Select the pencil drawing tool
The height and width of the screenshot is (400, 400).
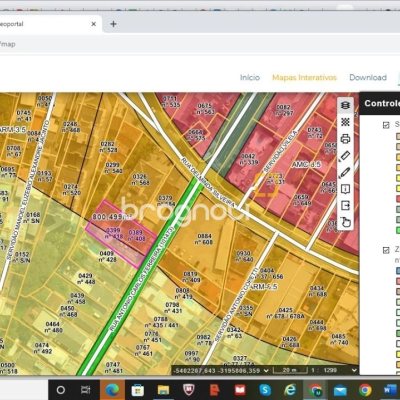click(x=345, y=172)
